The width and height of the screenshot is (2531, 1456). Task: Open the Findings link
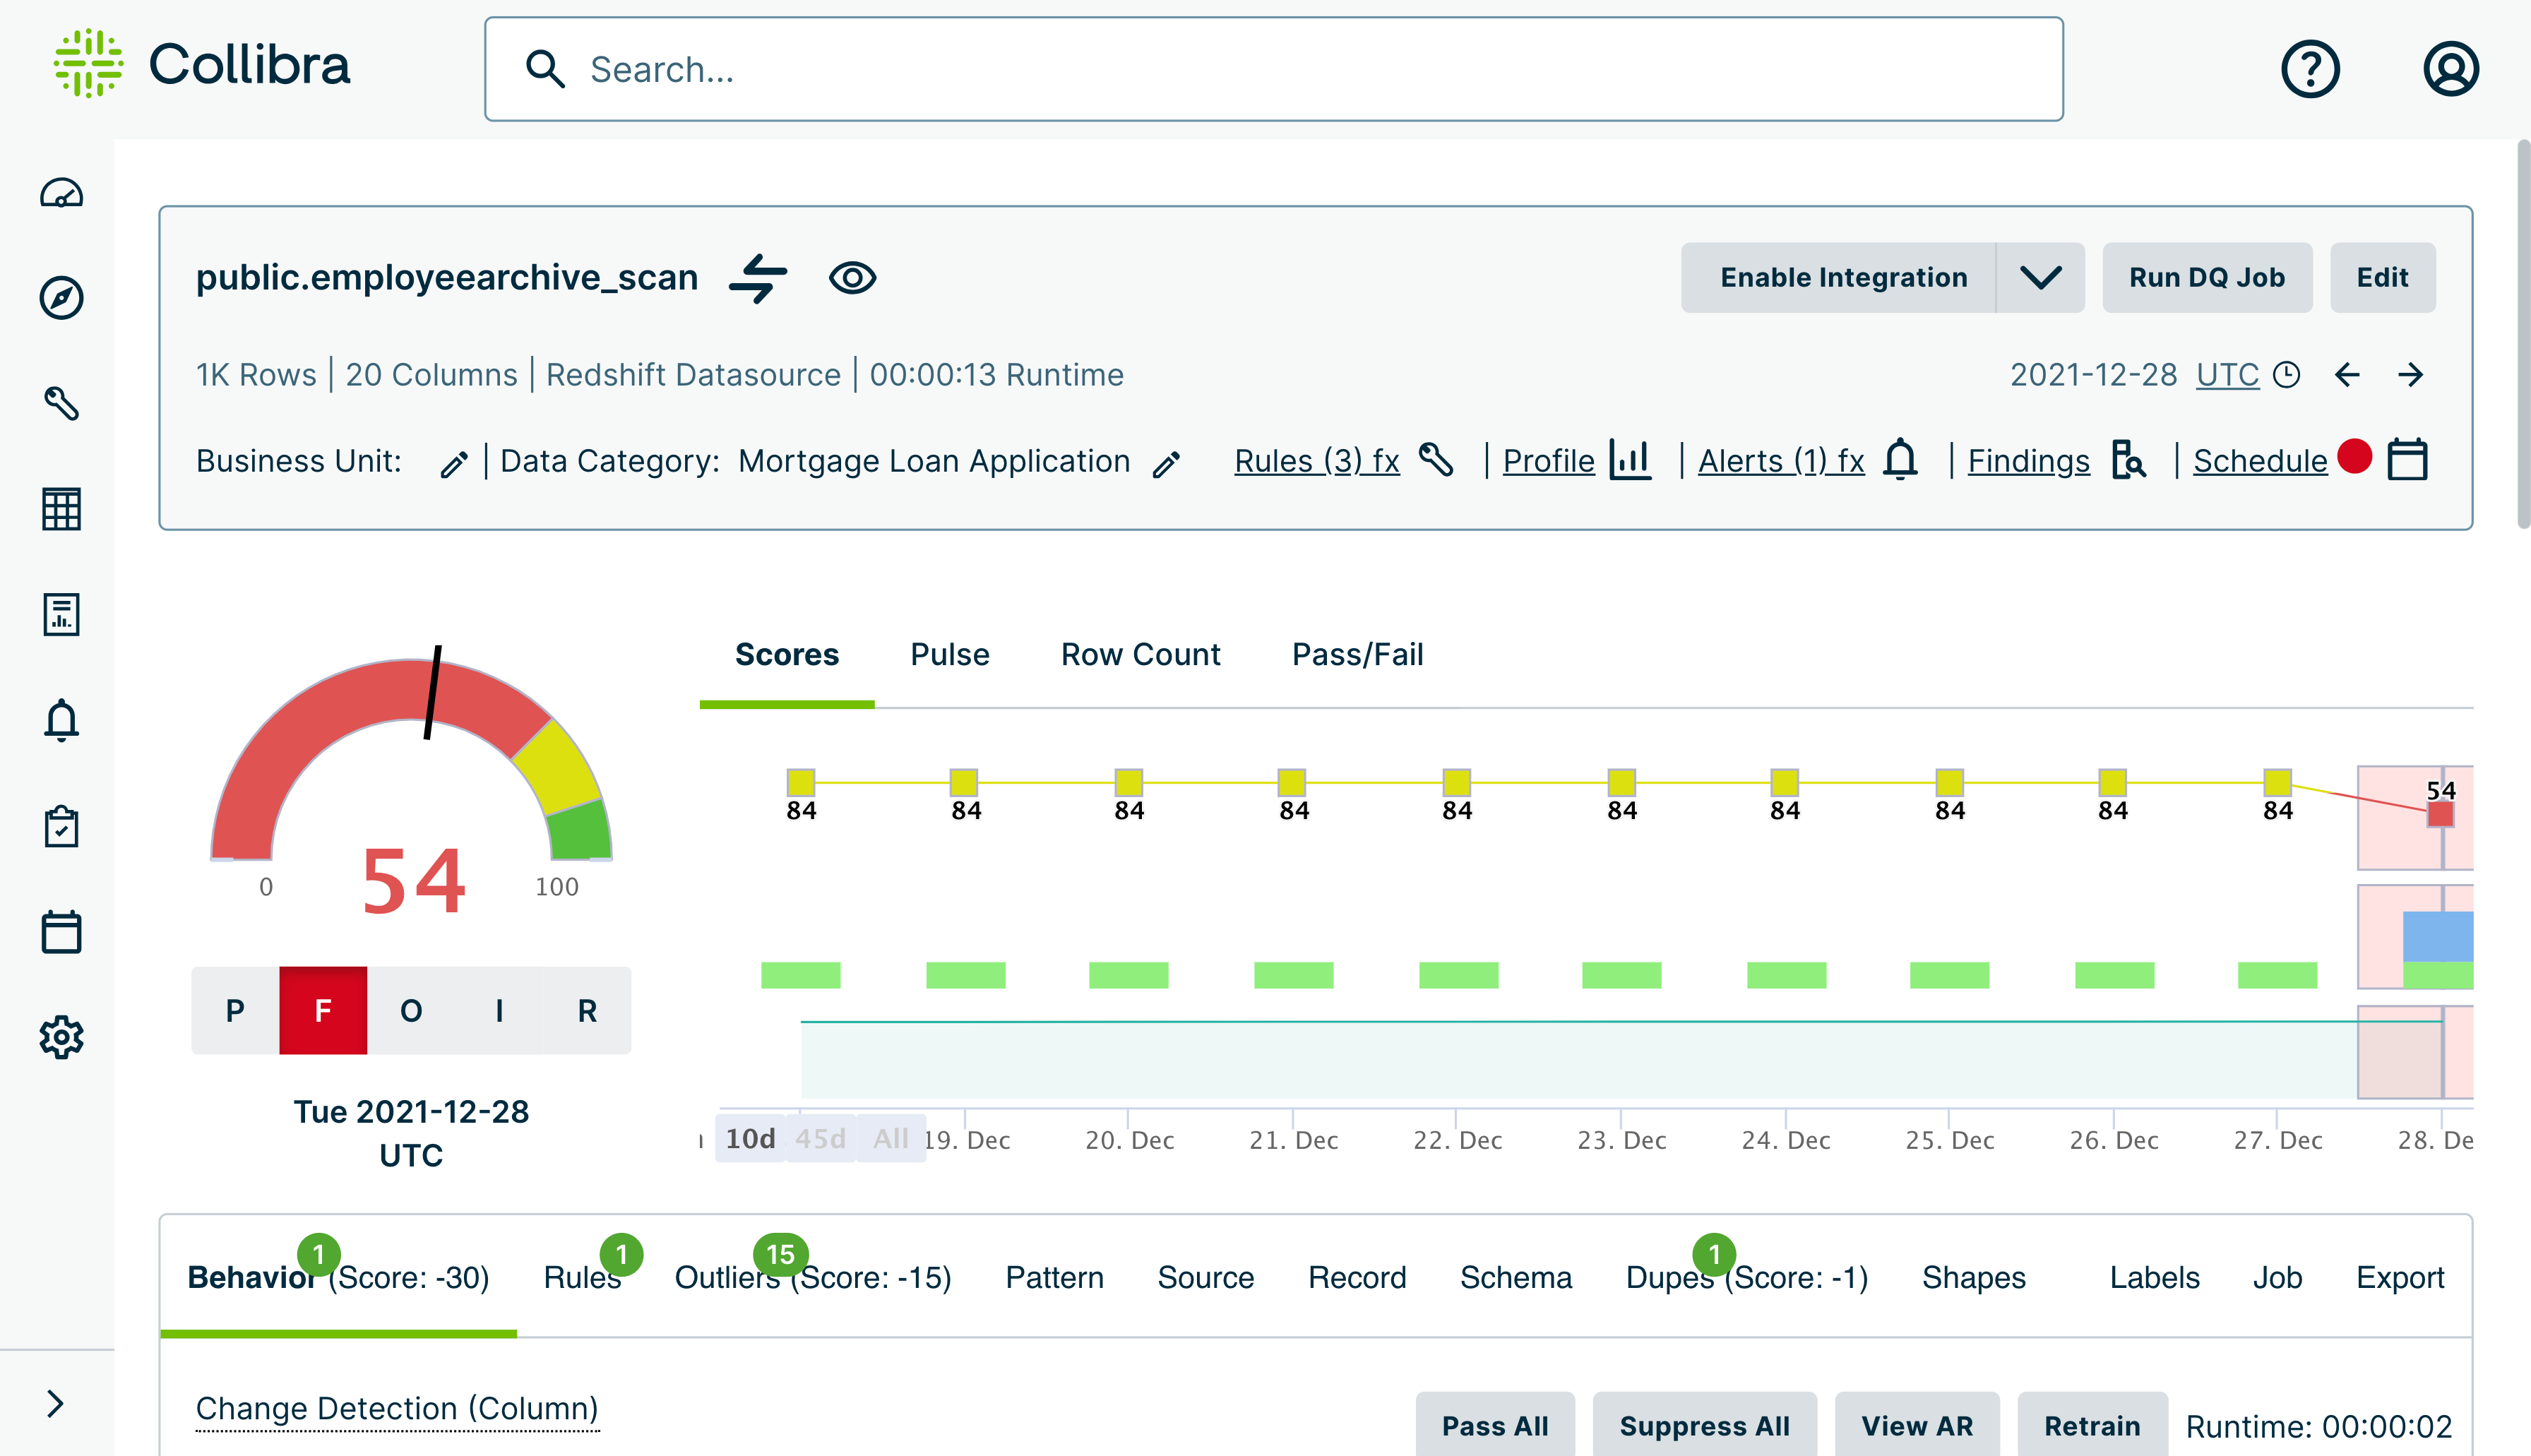coord(2028,461)
